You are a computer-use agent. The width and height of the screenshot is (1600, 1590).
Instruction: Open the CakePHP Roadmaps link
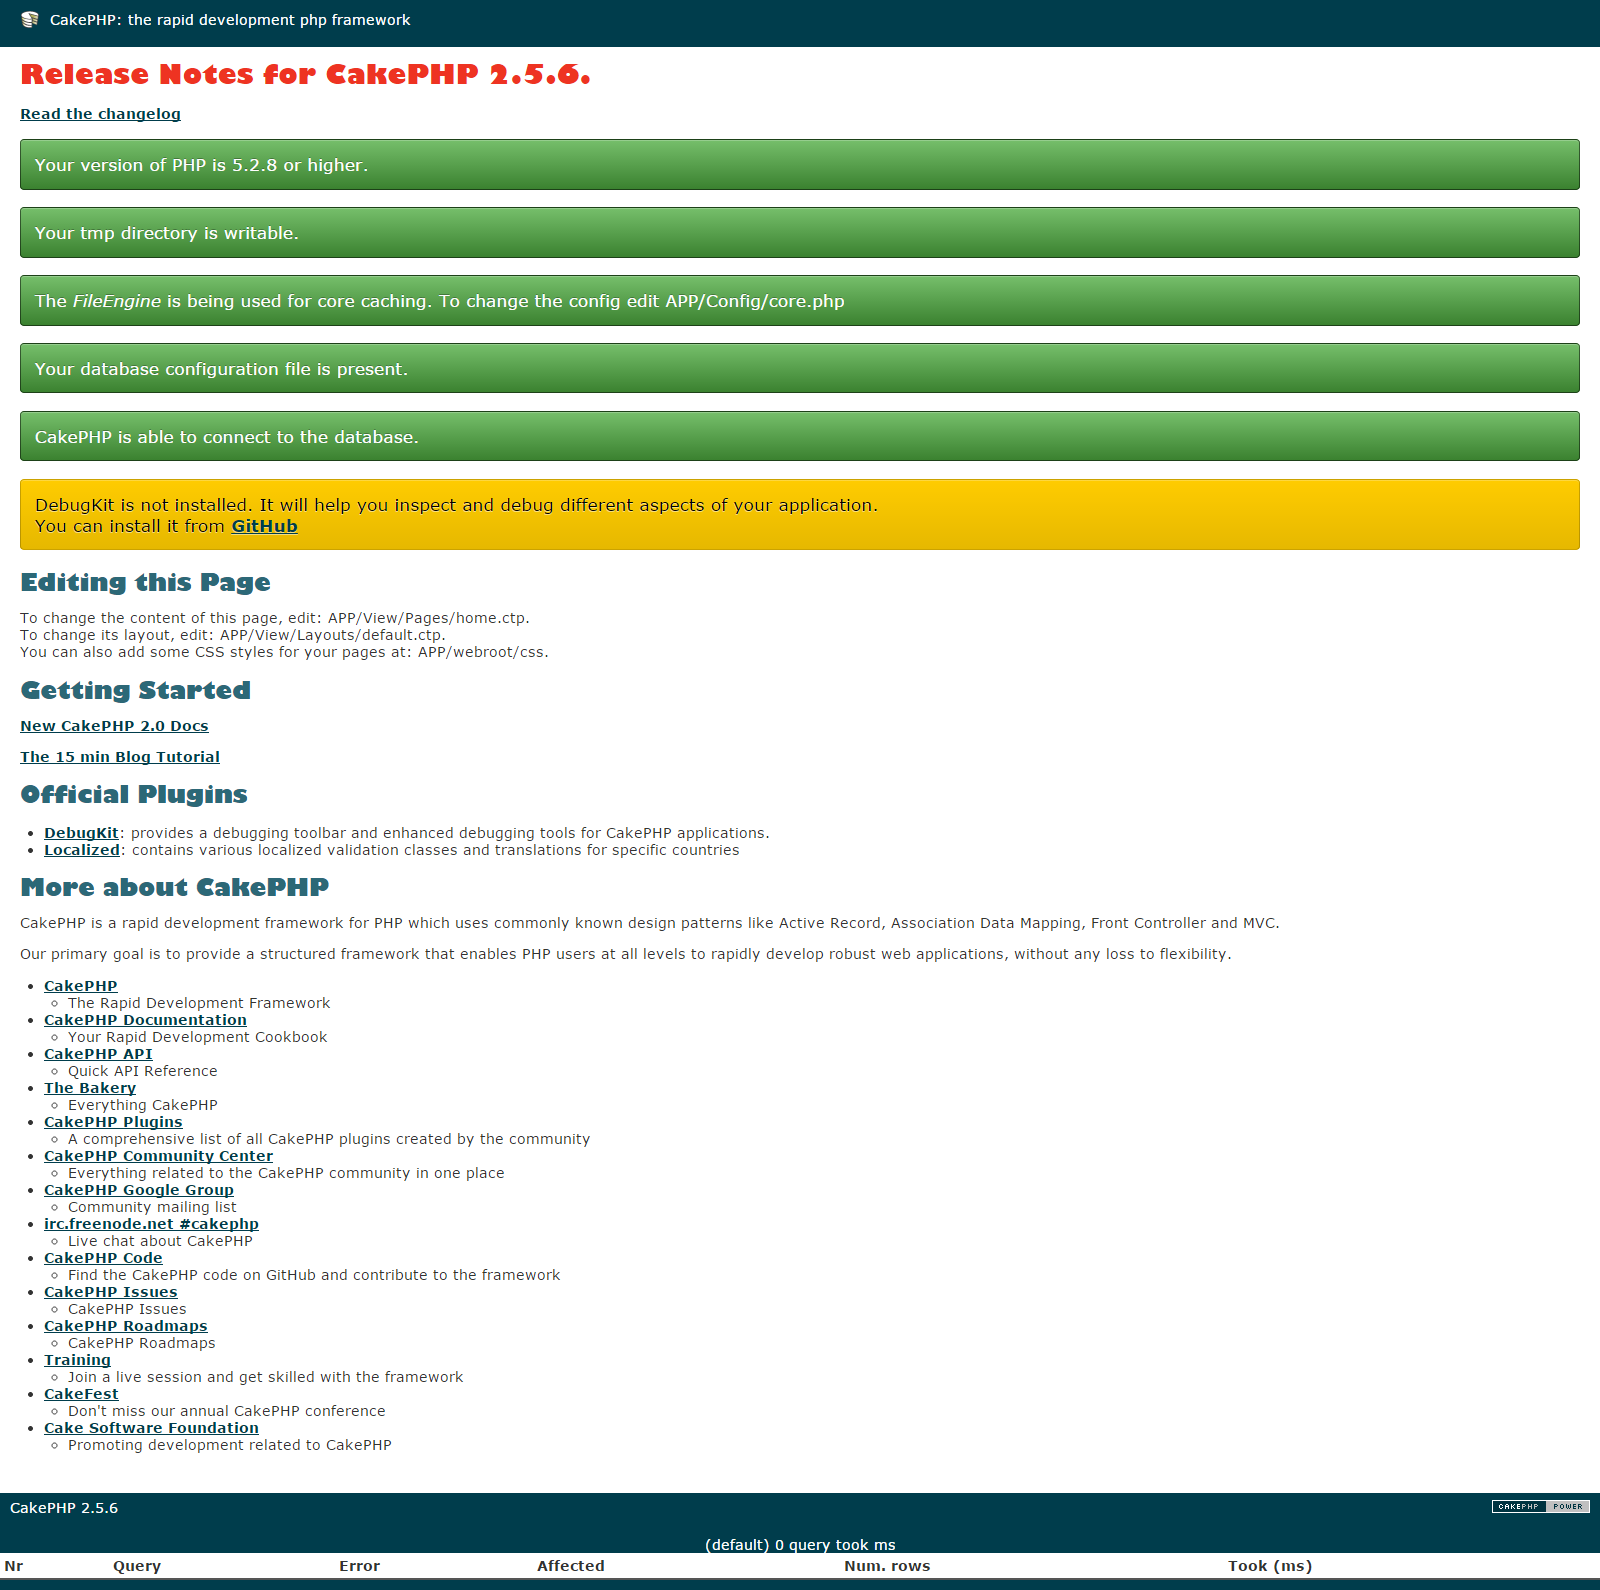pos(126,1326)
